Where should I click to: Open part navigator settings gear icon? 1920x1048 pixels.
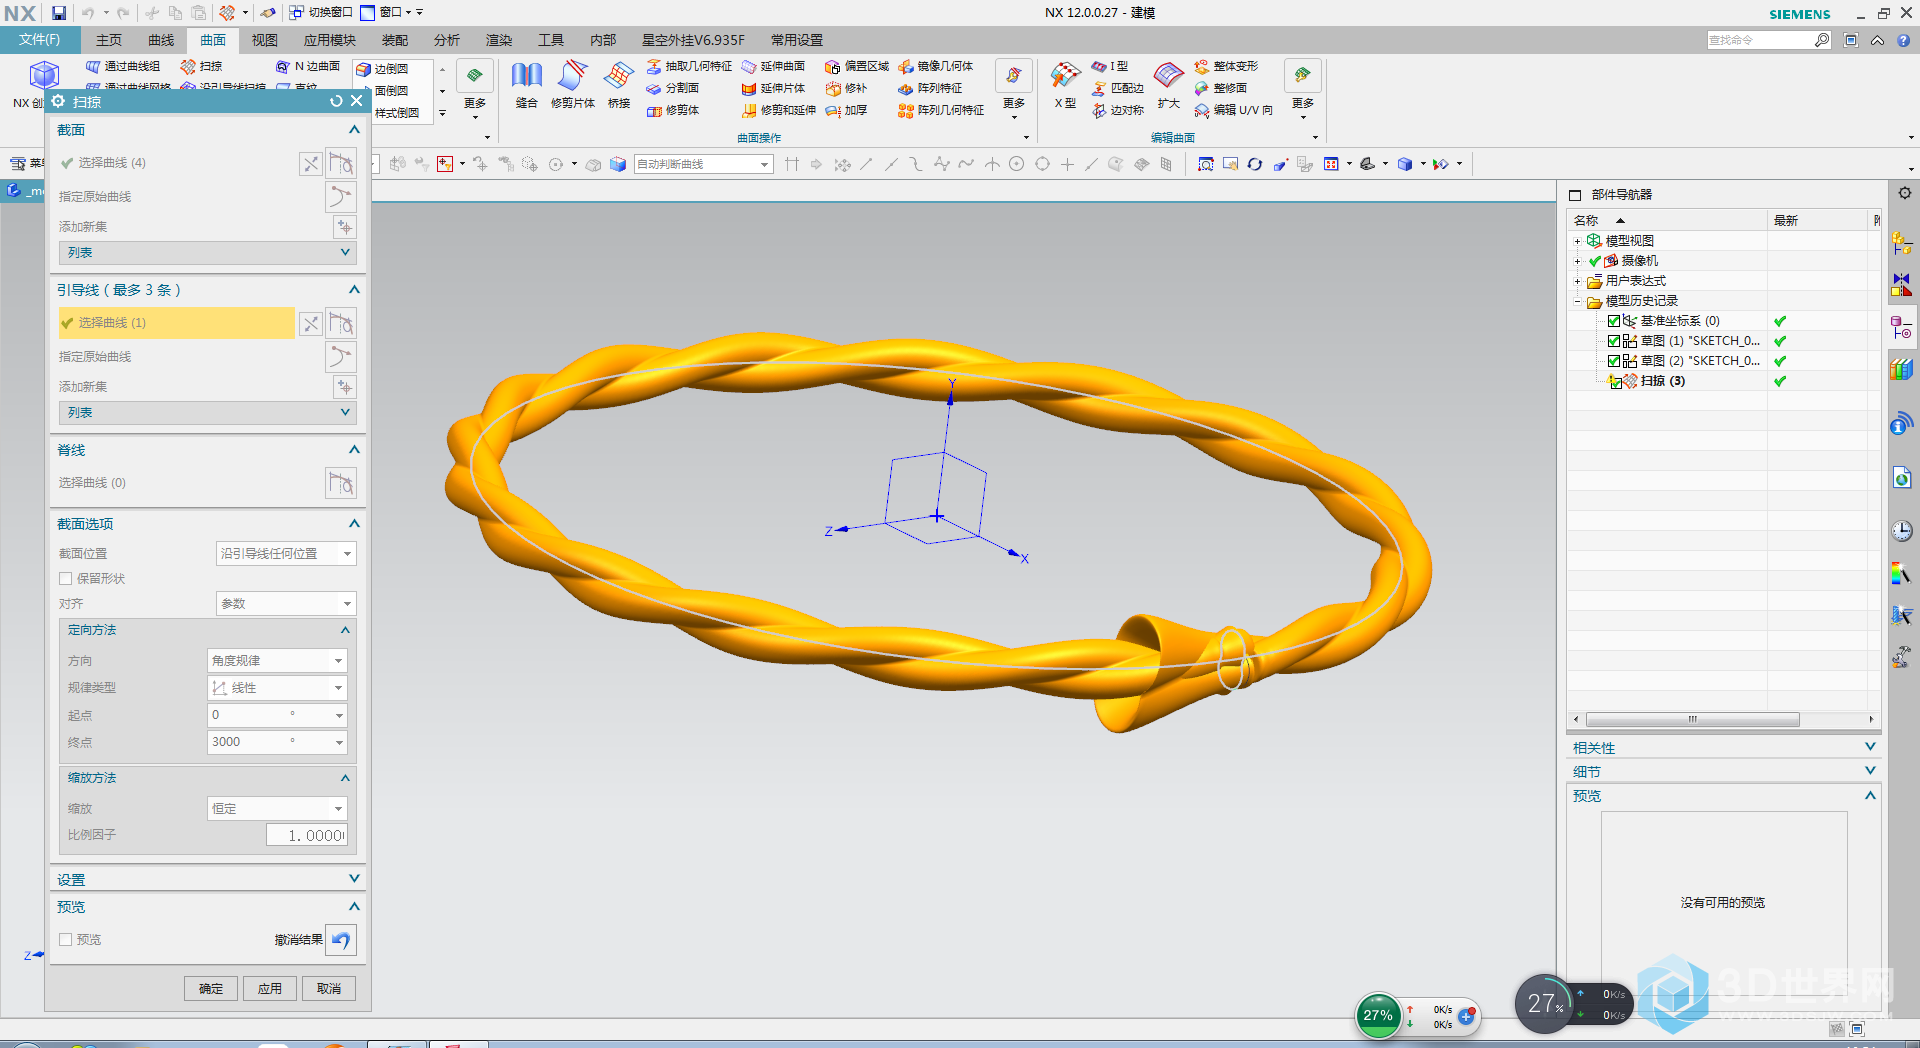pyautogui.click(x=1904, y=193)
